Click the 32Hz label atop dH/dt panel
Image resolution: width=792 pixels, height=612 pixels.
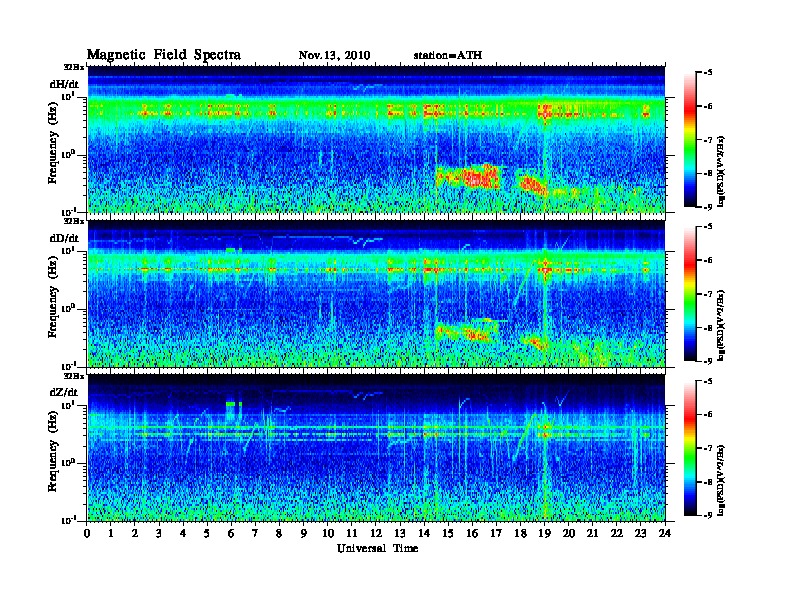(73, 67)
